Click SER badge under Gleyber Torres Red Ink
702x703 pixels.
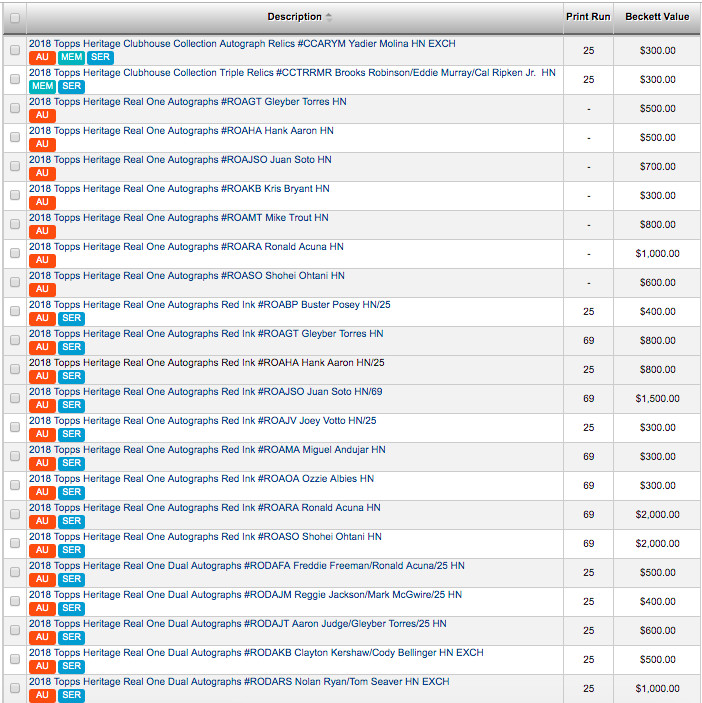(x=71, y=347)
